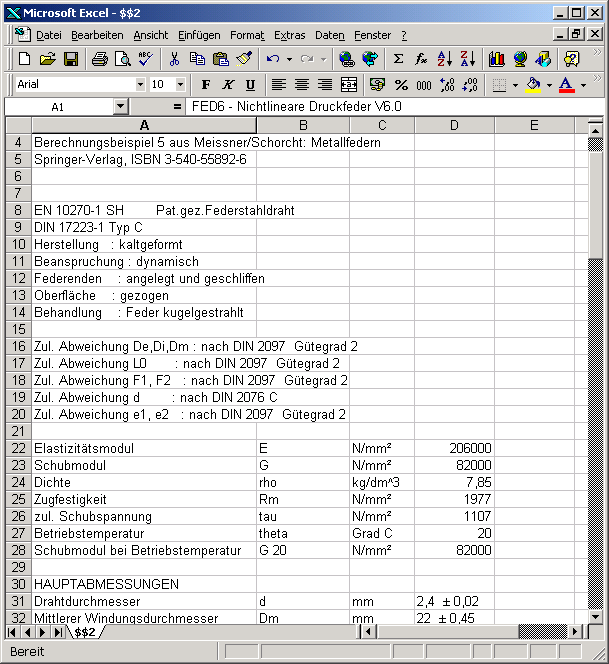Apply currency style icon
The width and height of the screenshot is (609, 664).
pos(377,85)
